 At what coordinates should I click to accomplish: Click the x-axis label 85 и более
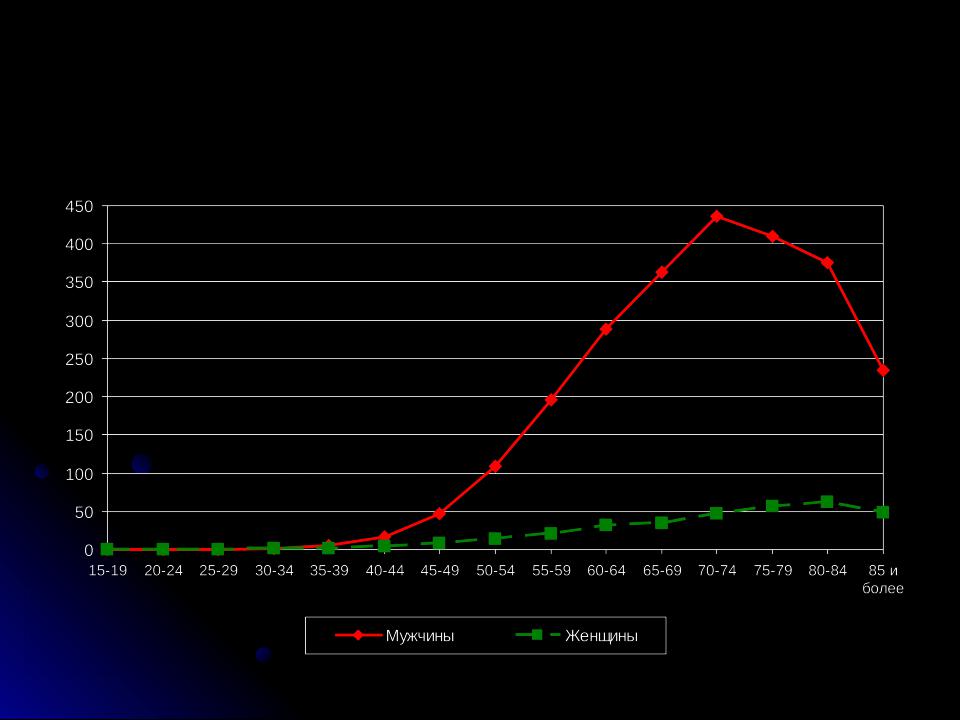883,579
